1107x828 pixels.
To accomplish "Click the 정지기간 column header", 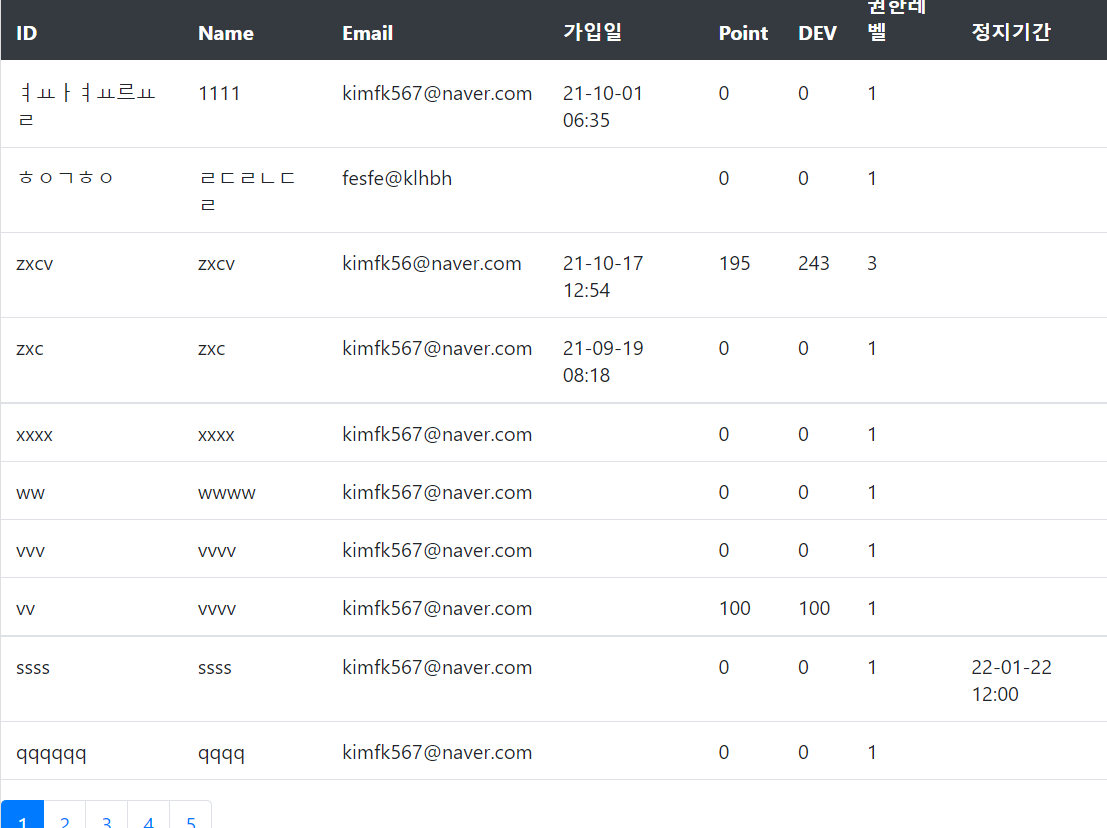I will click(x=1011, y=32).
